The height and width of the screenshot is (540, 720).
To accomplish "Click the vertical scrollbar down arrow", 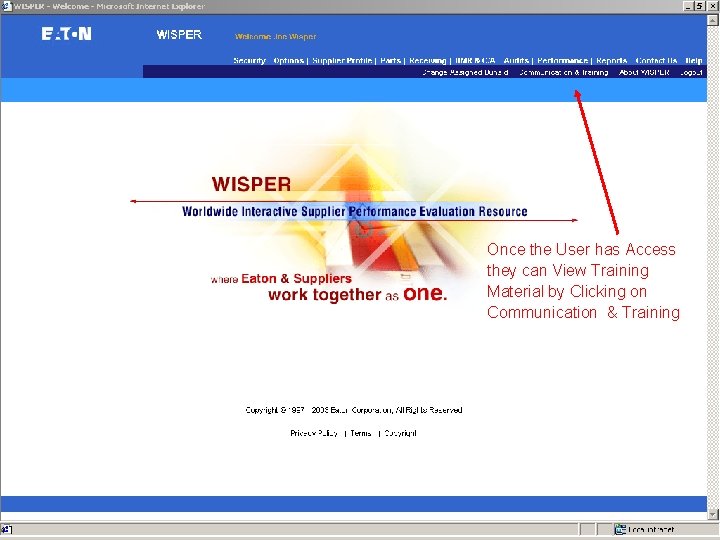I will pyautogui.click(x=713, y=514).
